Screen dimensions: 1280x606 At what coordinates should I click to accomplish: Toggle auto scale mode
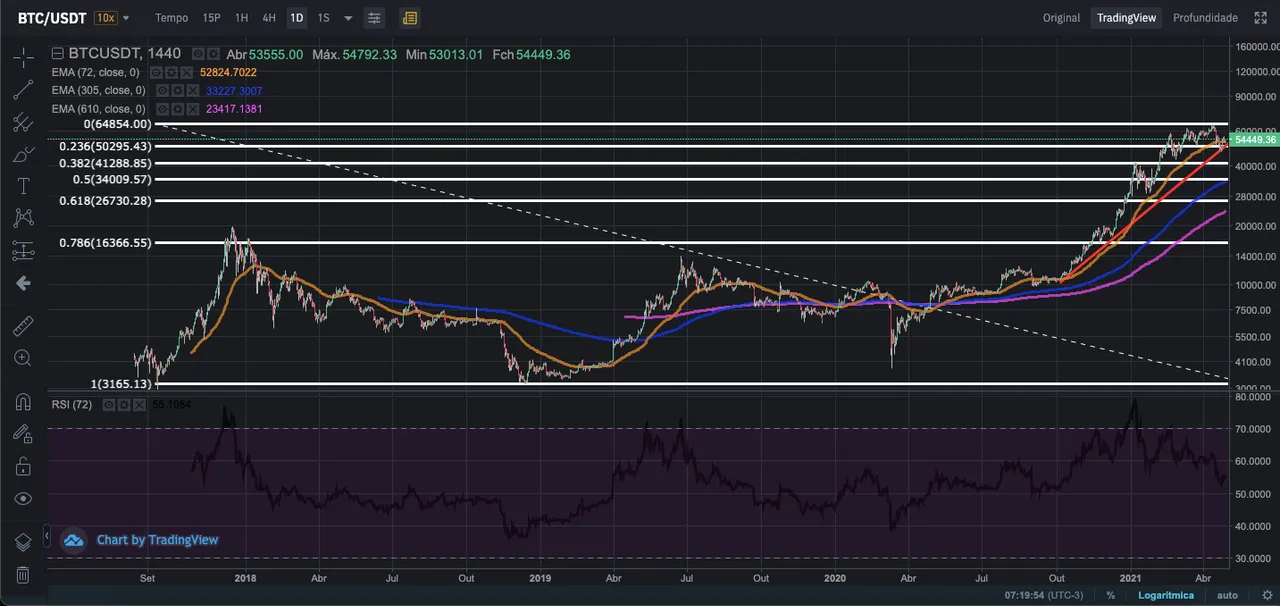1227,595
